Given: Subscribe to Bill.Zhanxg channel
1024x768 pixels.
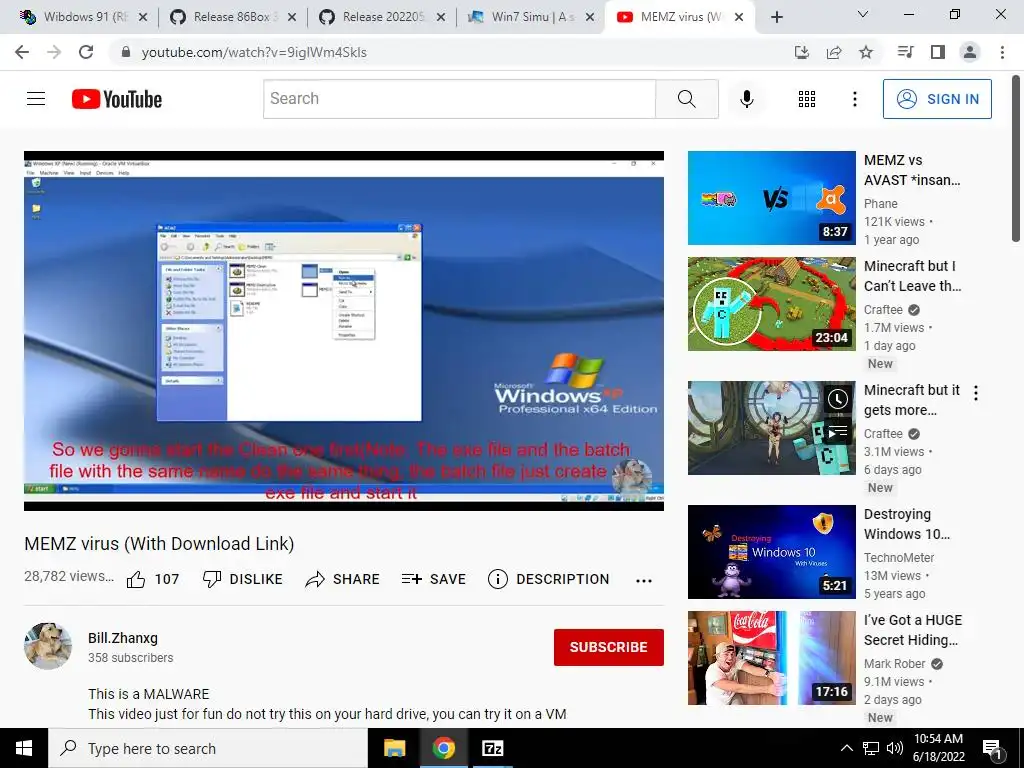Looking at the screenshot, I should (x=609, y=647).
